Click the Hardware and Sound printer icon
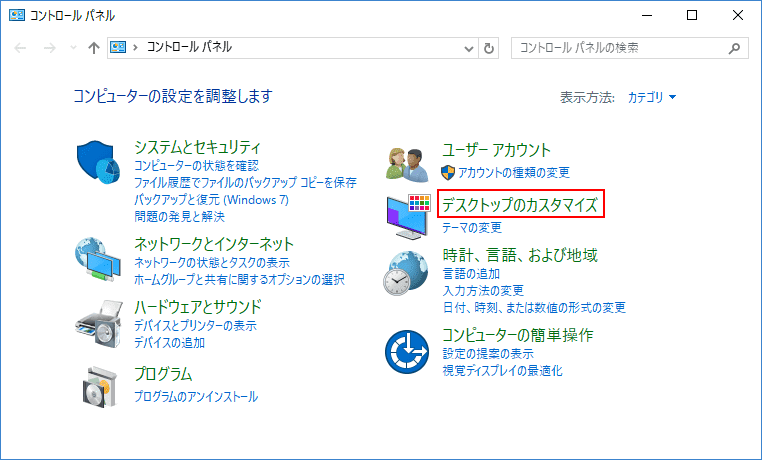The width and height of the screenshot is (762, 460). (x=99, y=324)
